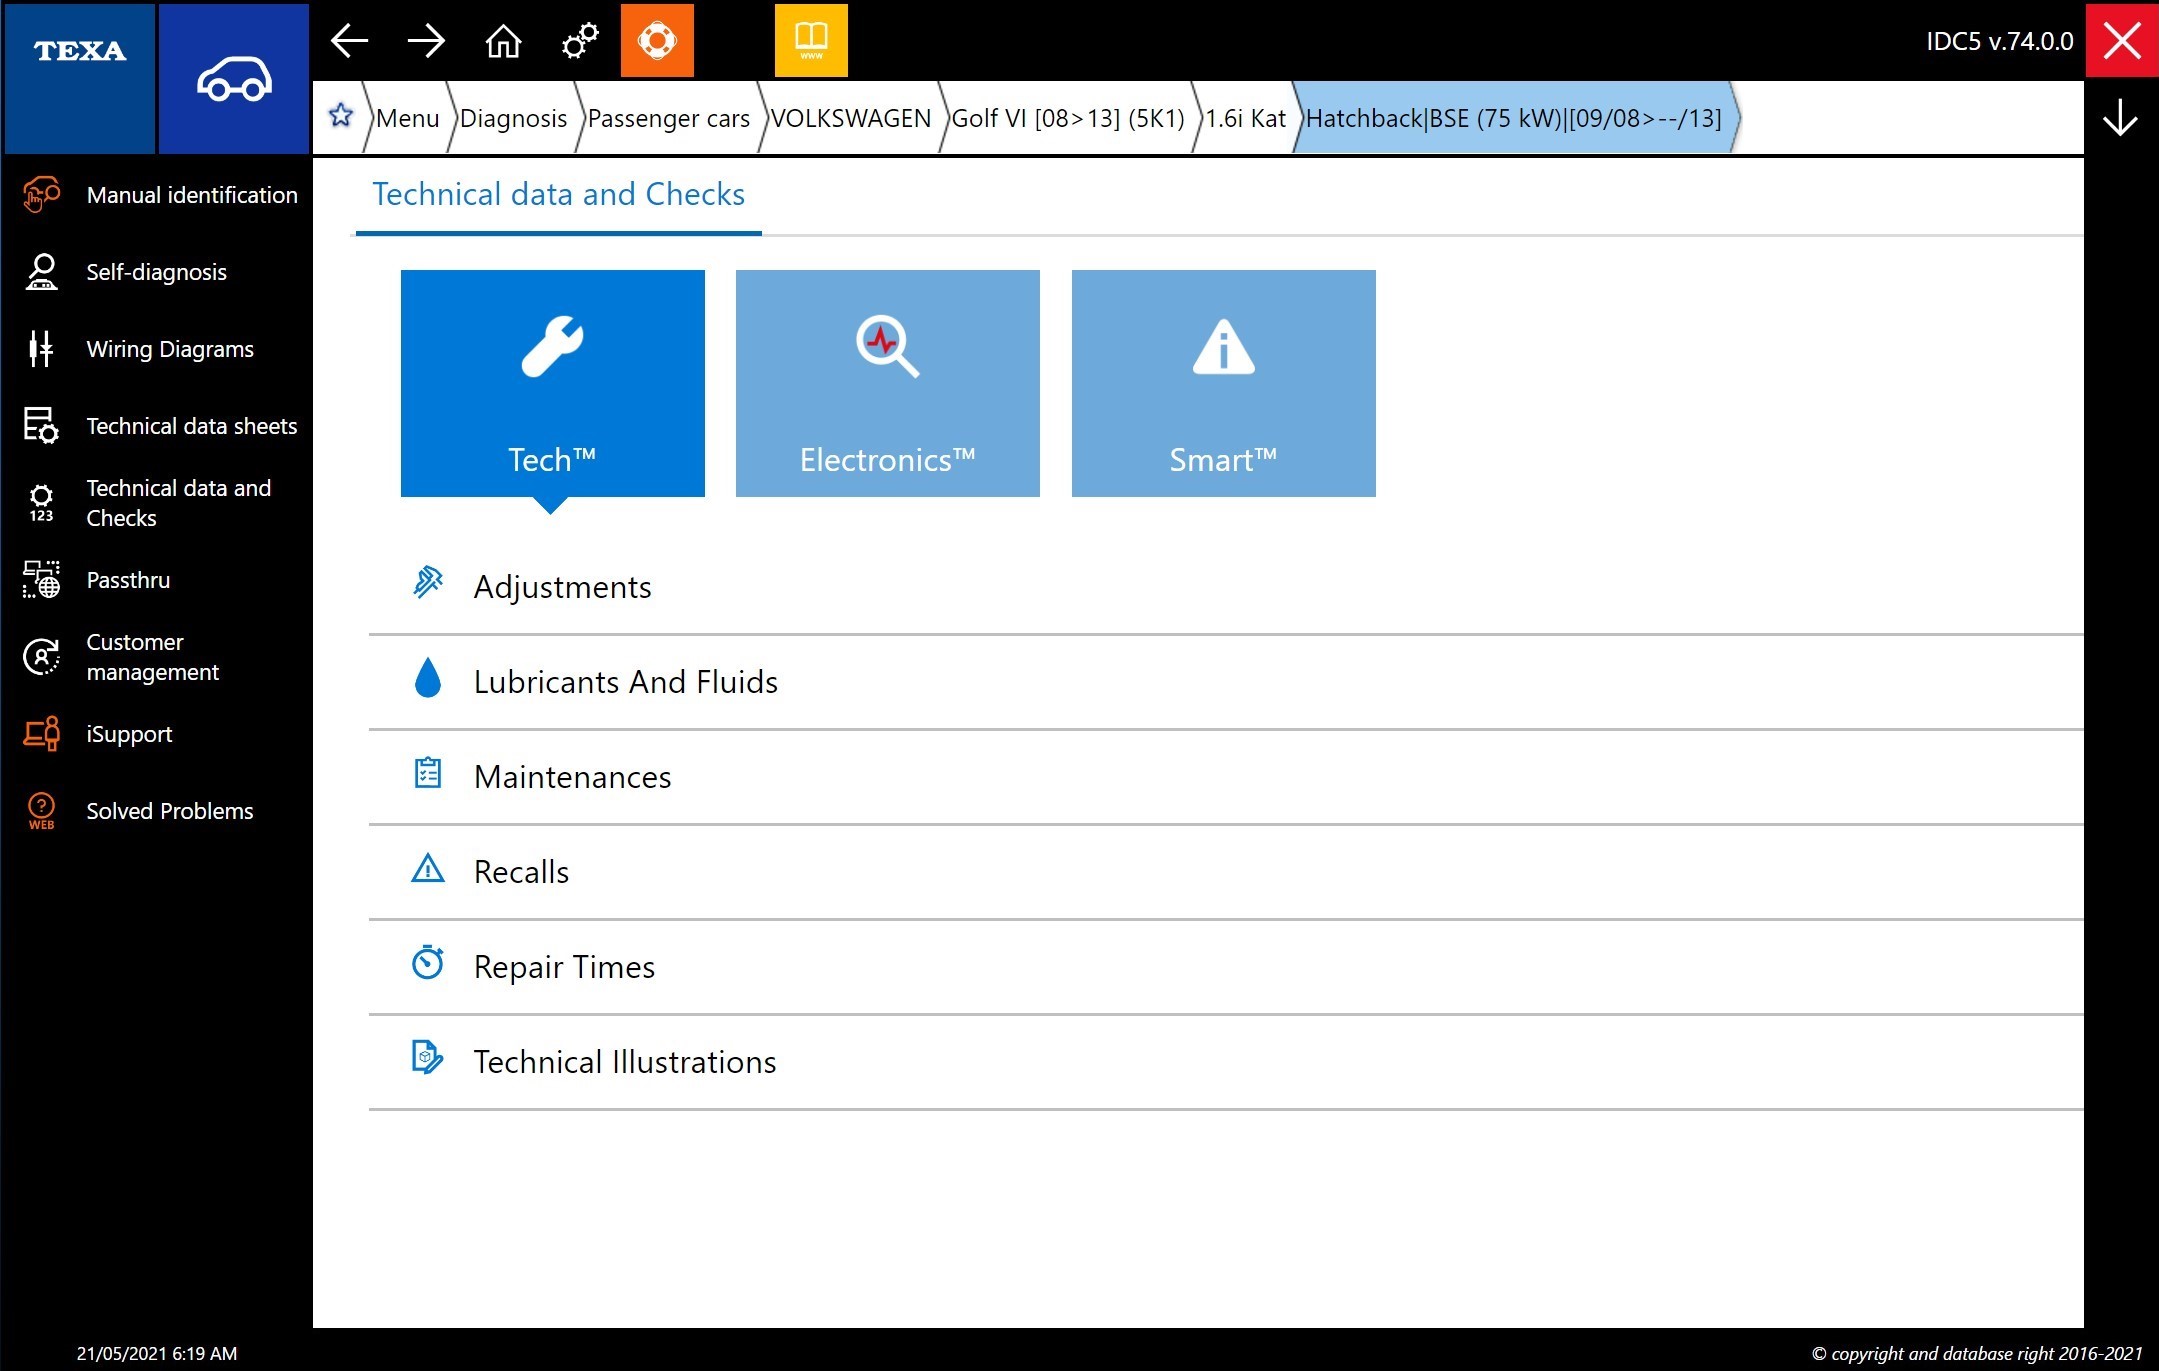Click the Wiring Diagrams icon

coord(41,349)
